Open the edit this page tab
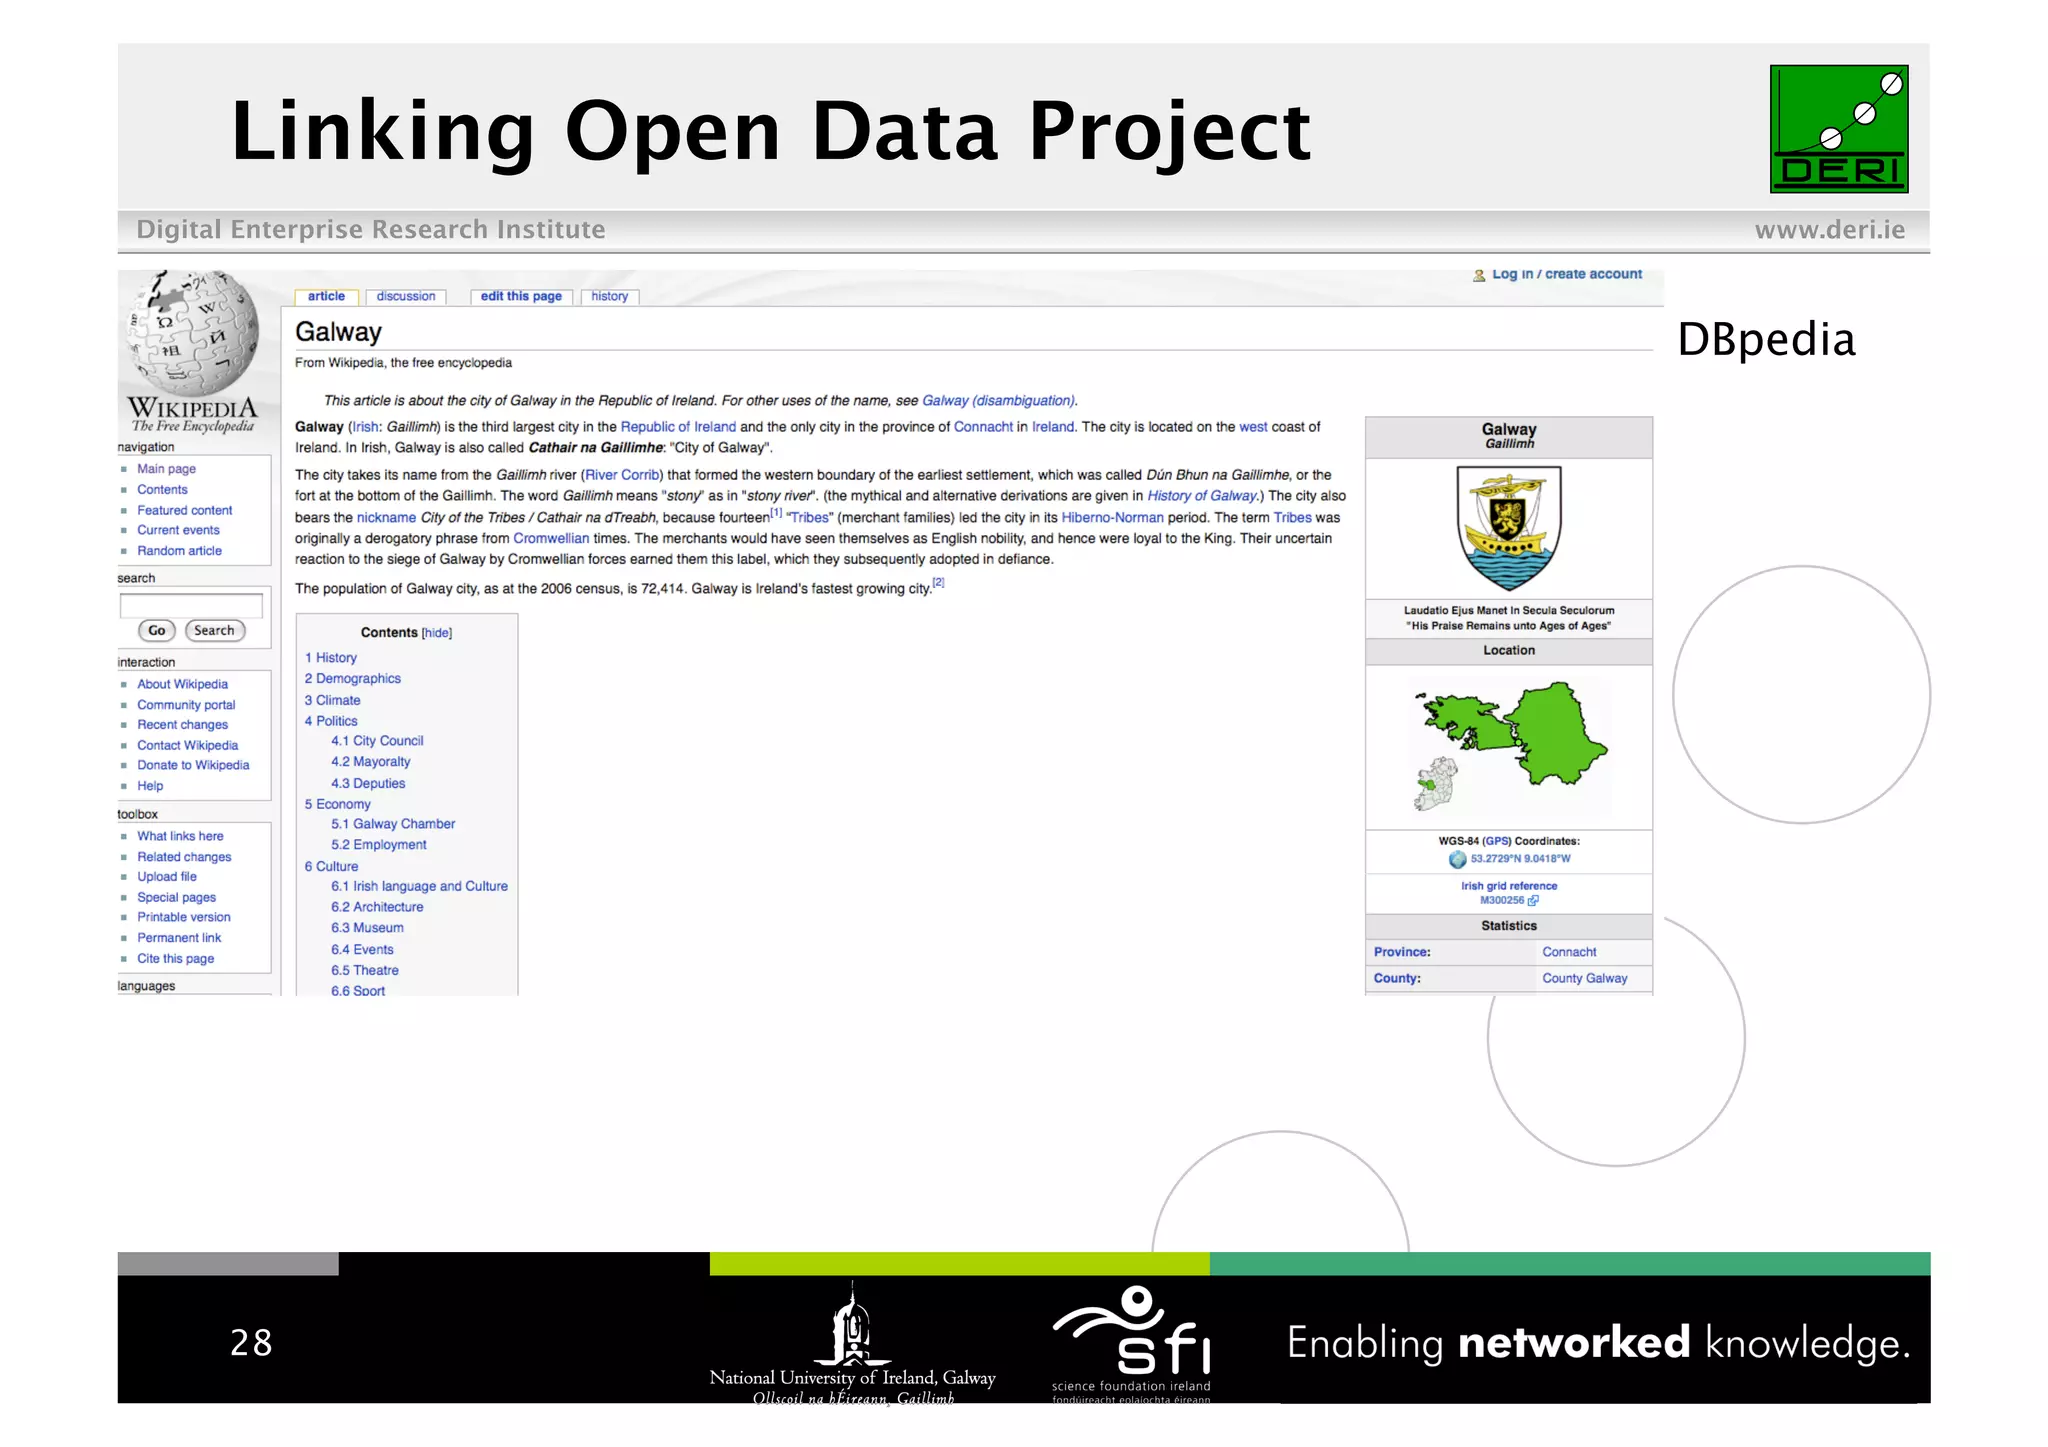 [521, 296]
